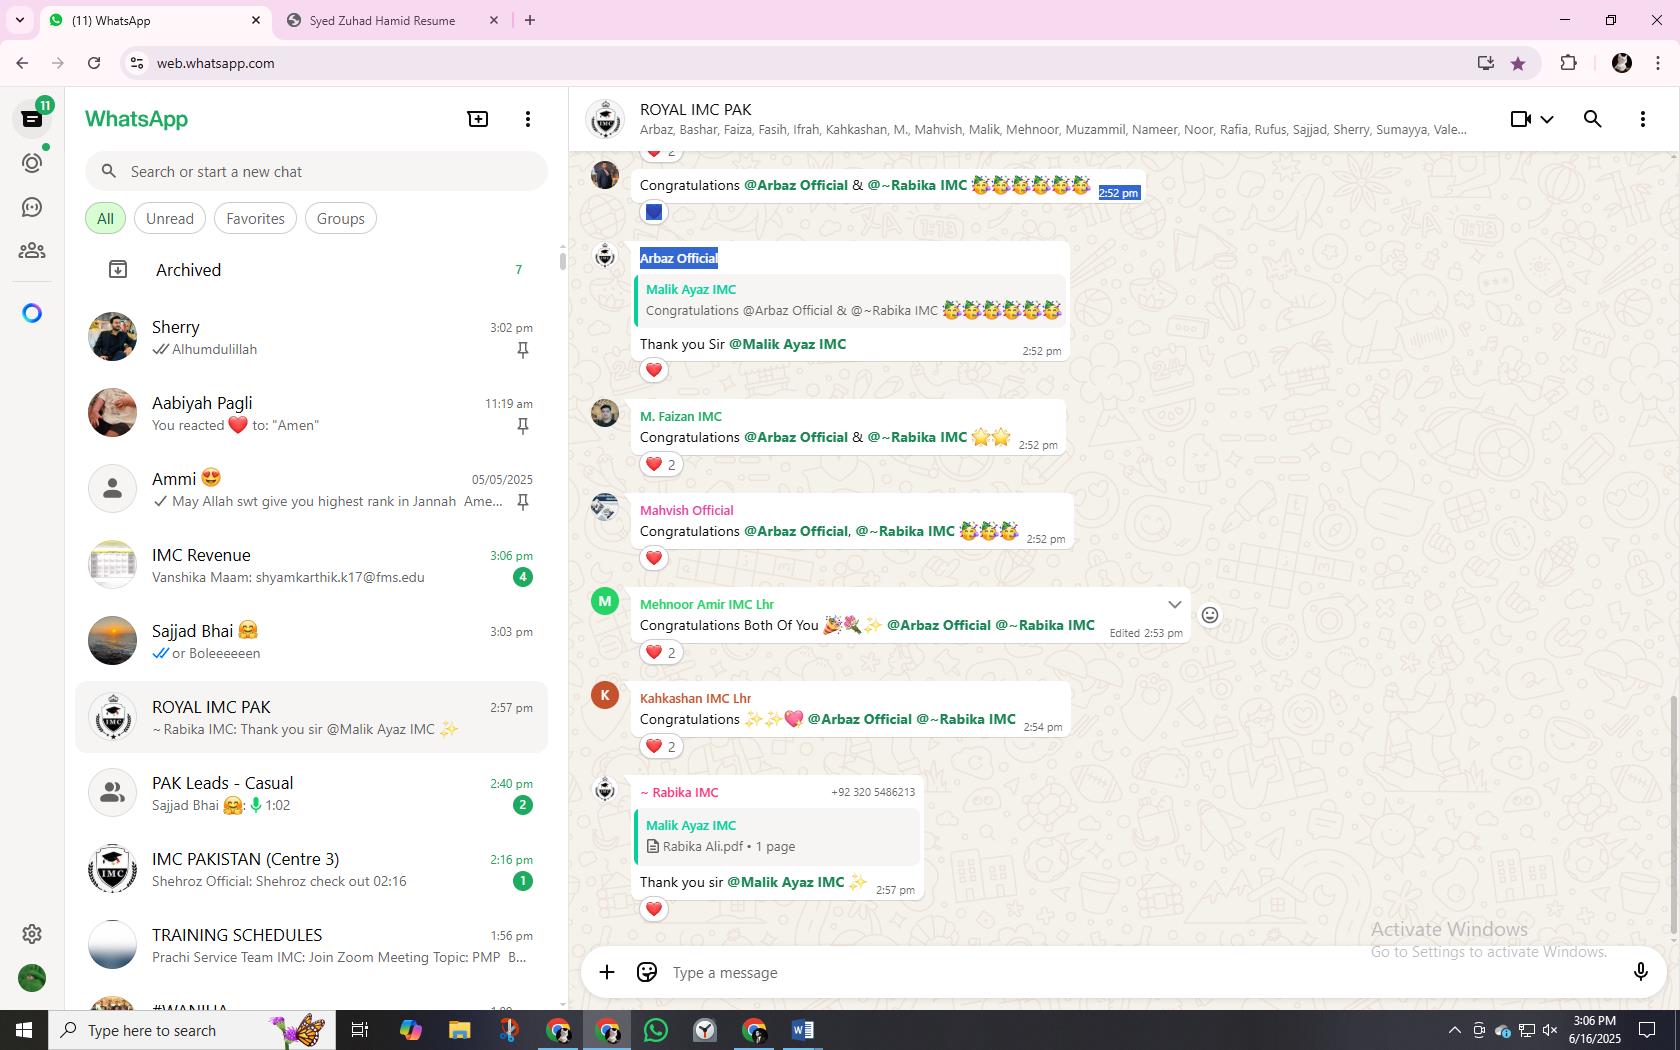Image resolution: width=1680 pixels, height=1050 pixels.
Task: Open the Chats icon with 11 badge
Action: click(32, 118)
